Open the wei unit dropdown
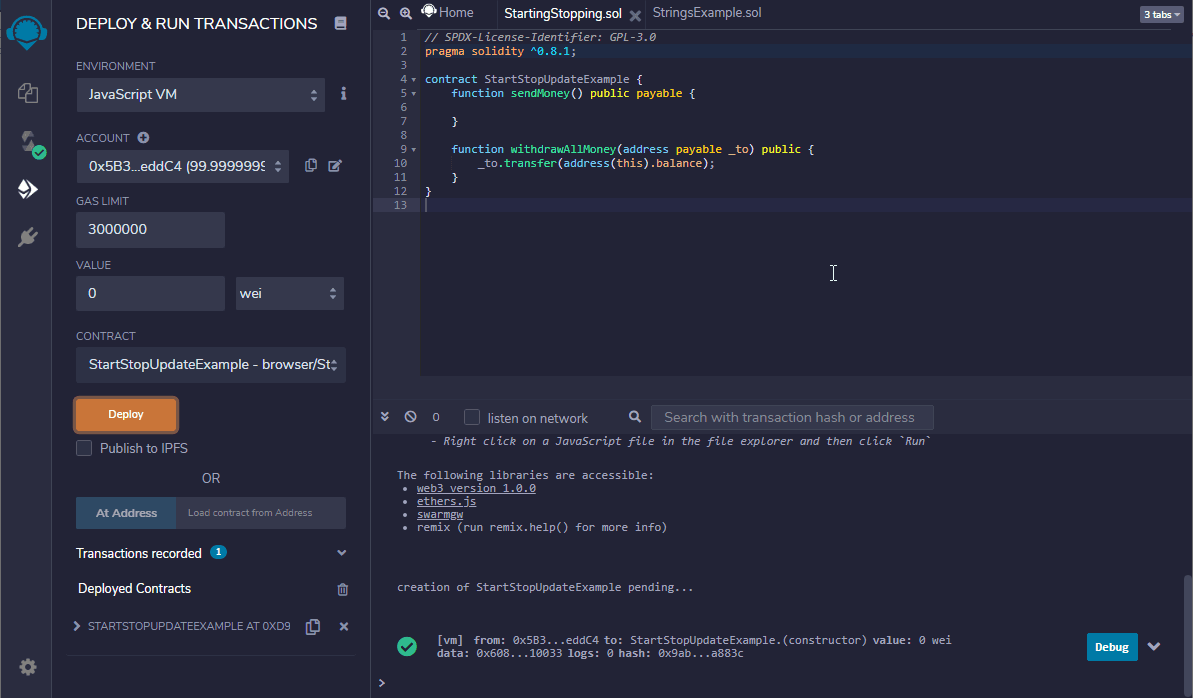1193x698 pixels. click(x=290, y=293)
